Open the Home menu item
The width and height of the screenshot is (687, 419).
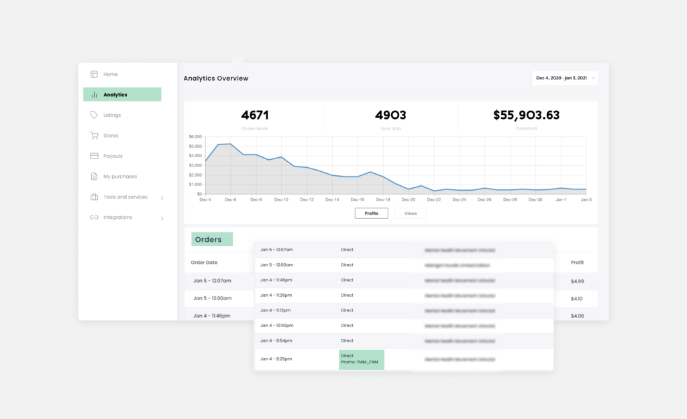point(110,74)
